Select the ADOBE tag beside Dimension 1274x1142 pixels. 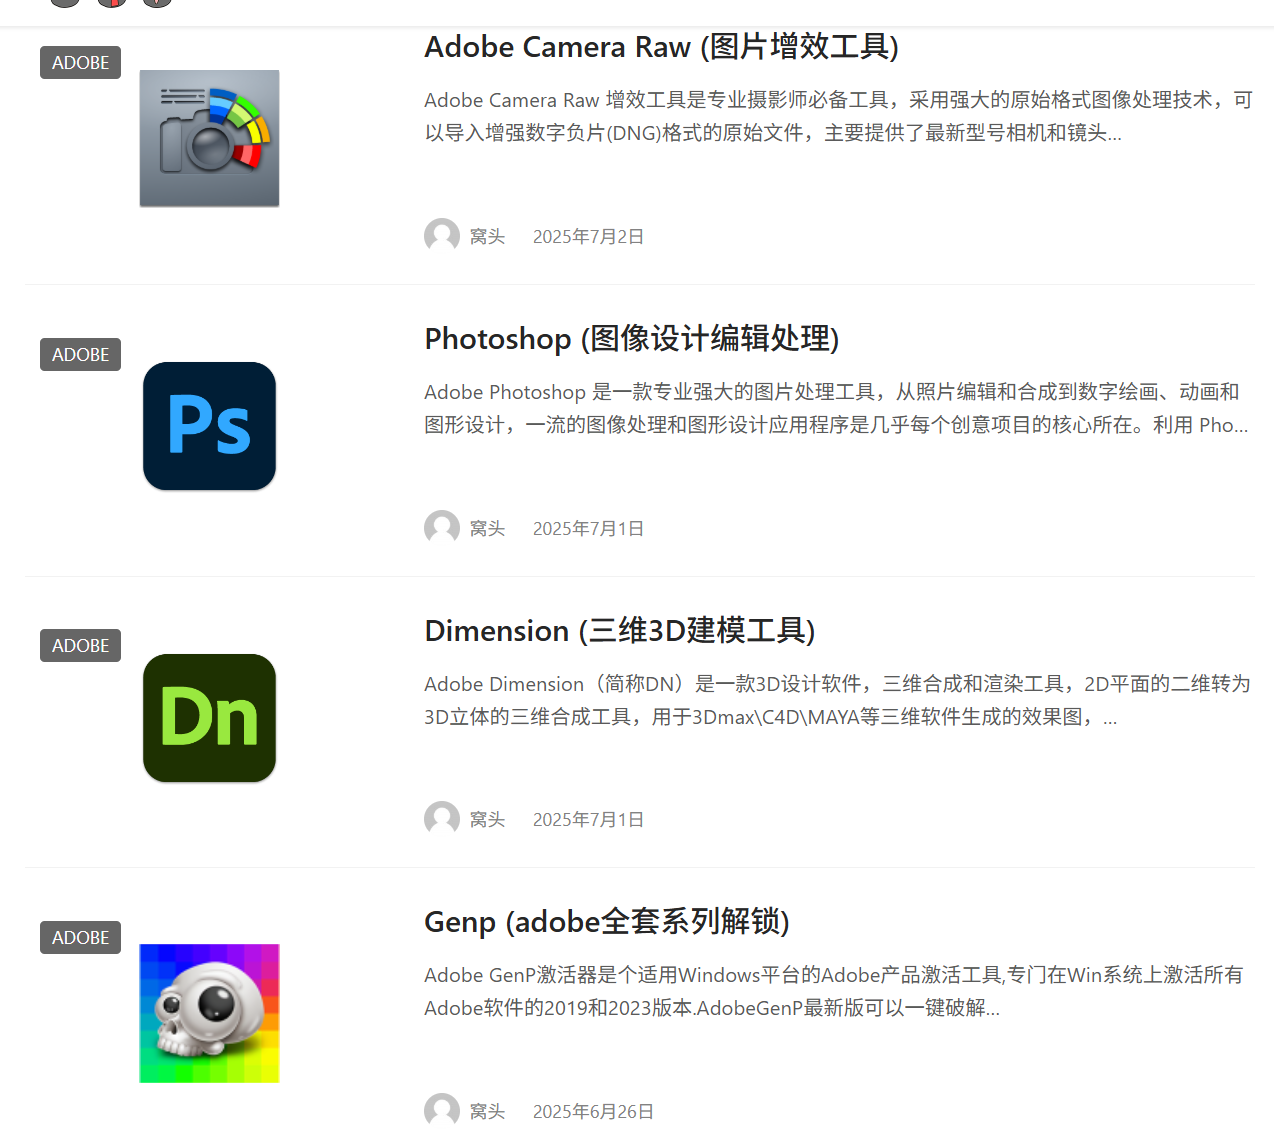(80, 646)
